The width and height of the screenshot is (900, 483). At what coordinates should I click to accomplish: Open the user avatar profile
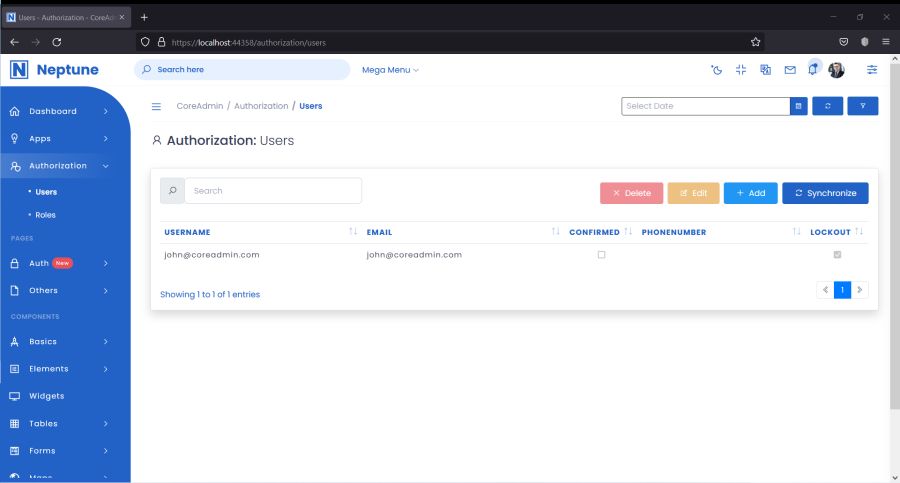pyautogui.click(x=836, y=70)
